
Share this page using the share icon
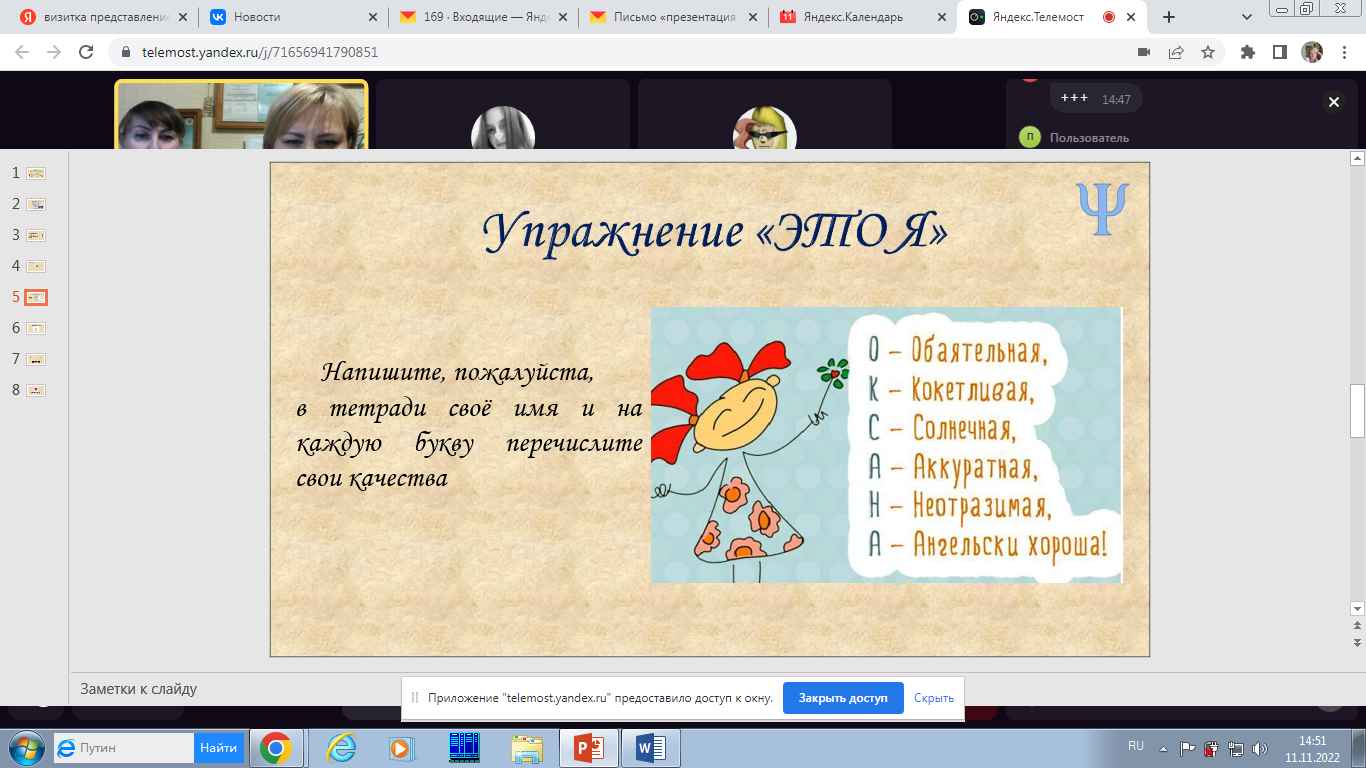[x=1176, y=52]
